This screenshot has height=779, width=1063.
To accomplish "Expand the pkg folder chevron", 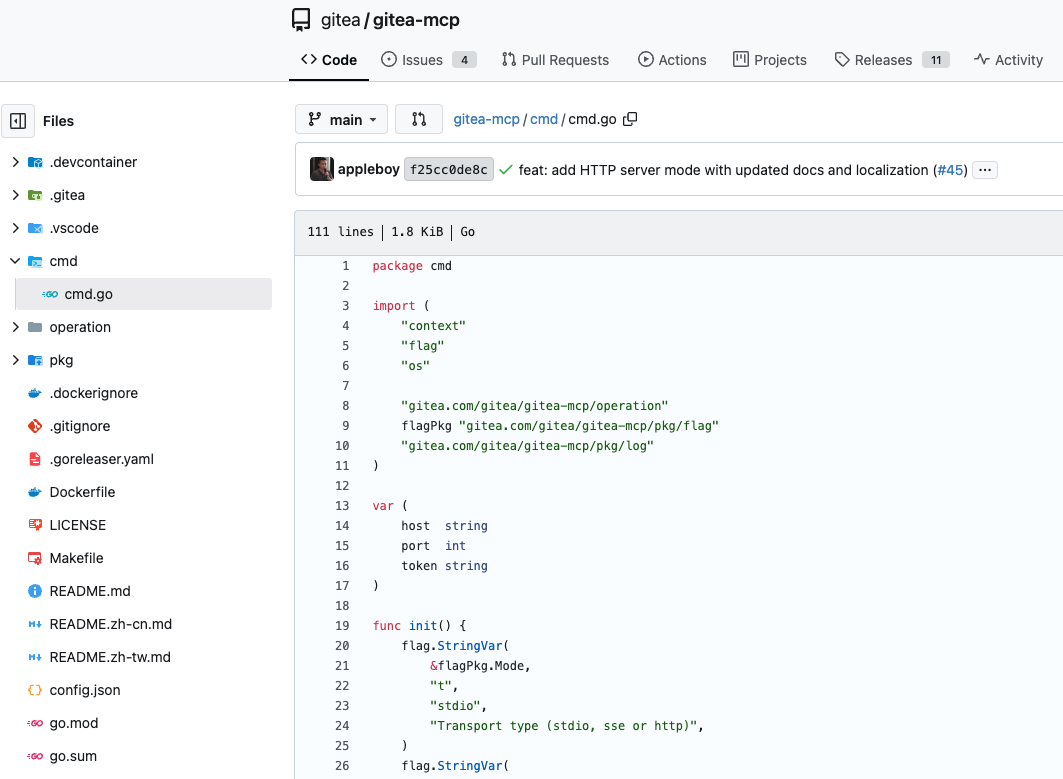I will [x=16, y=360].
